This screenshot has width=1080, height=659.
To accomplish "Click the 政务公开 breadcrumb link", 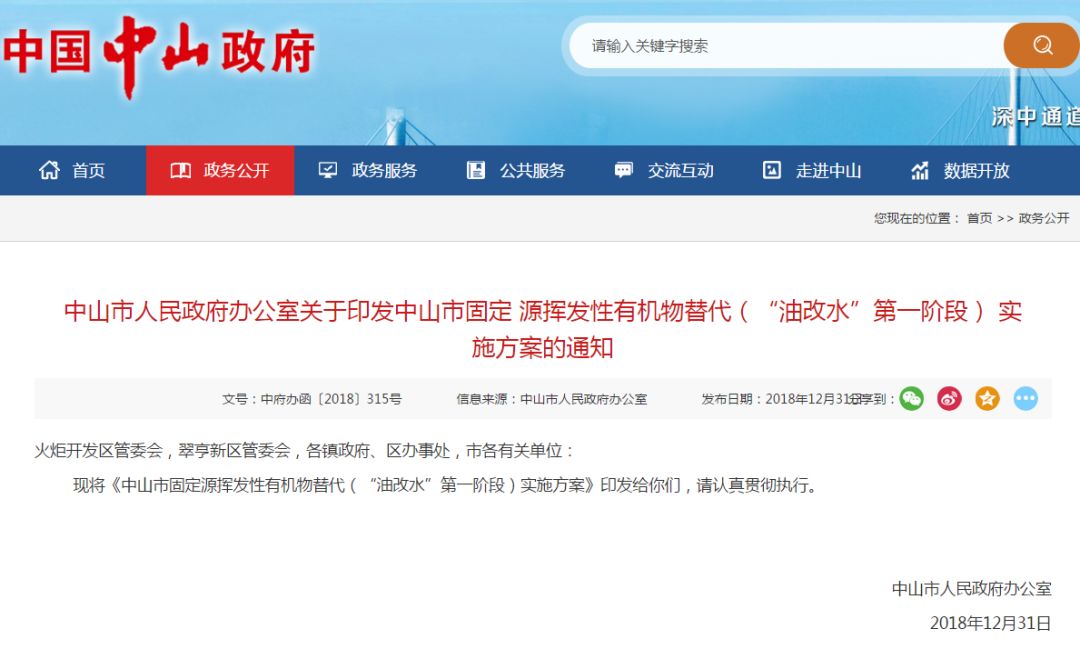I will (1043, 218).
